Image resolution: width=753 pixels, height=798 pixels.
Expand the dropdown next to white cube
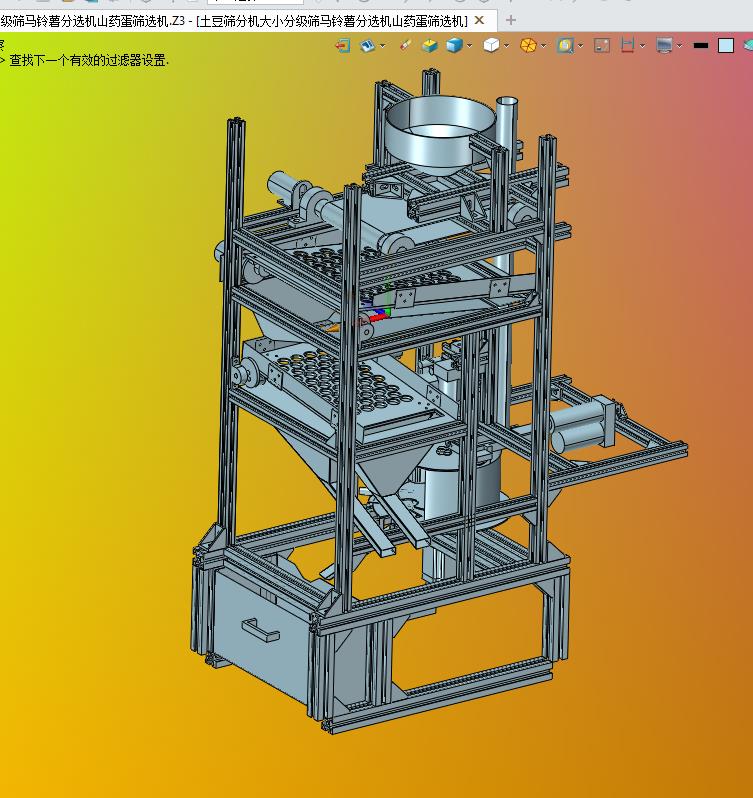506,46
